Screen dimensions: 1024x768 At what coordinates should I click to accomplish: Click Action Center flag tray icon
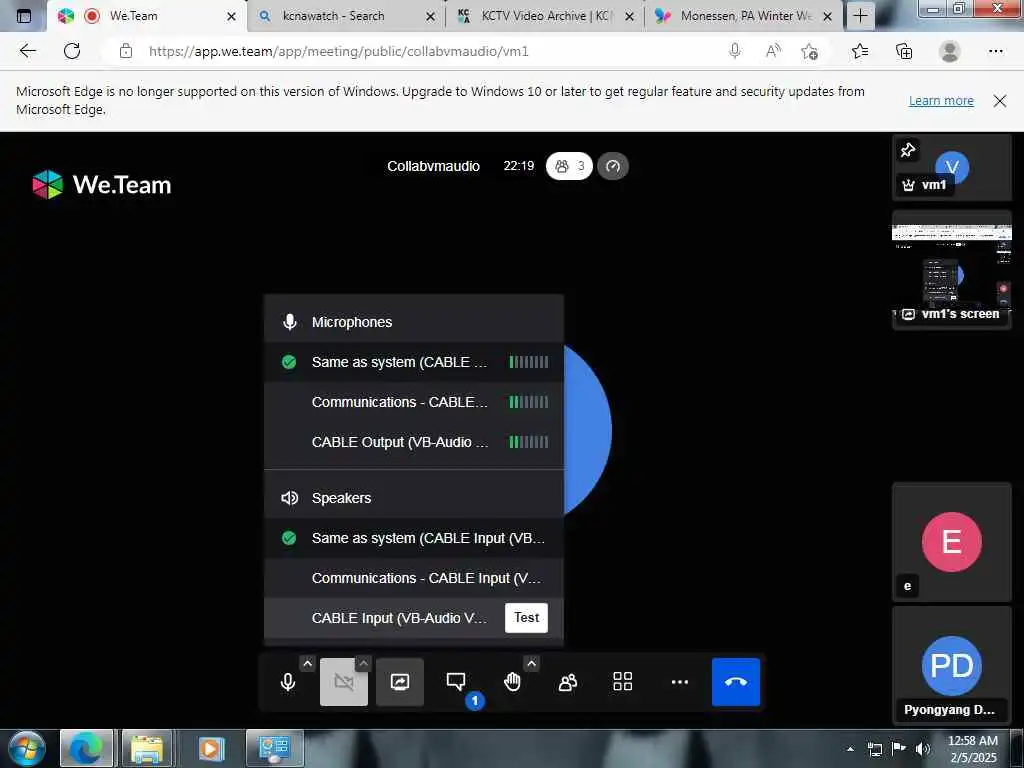point(899,749)
